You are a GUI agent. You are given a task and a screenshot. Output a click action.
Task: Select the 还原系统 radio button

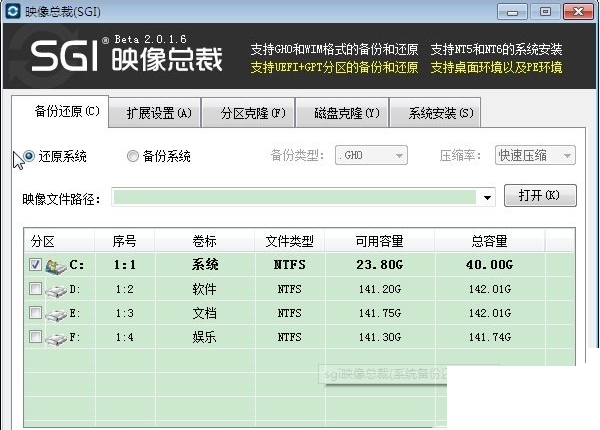[x=29, y=156]
